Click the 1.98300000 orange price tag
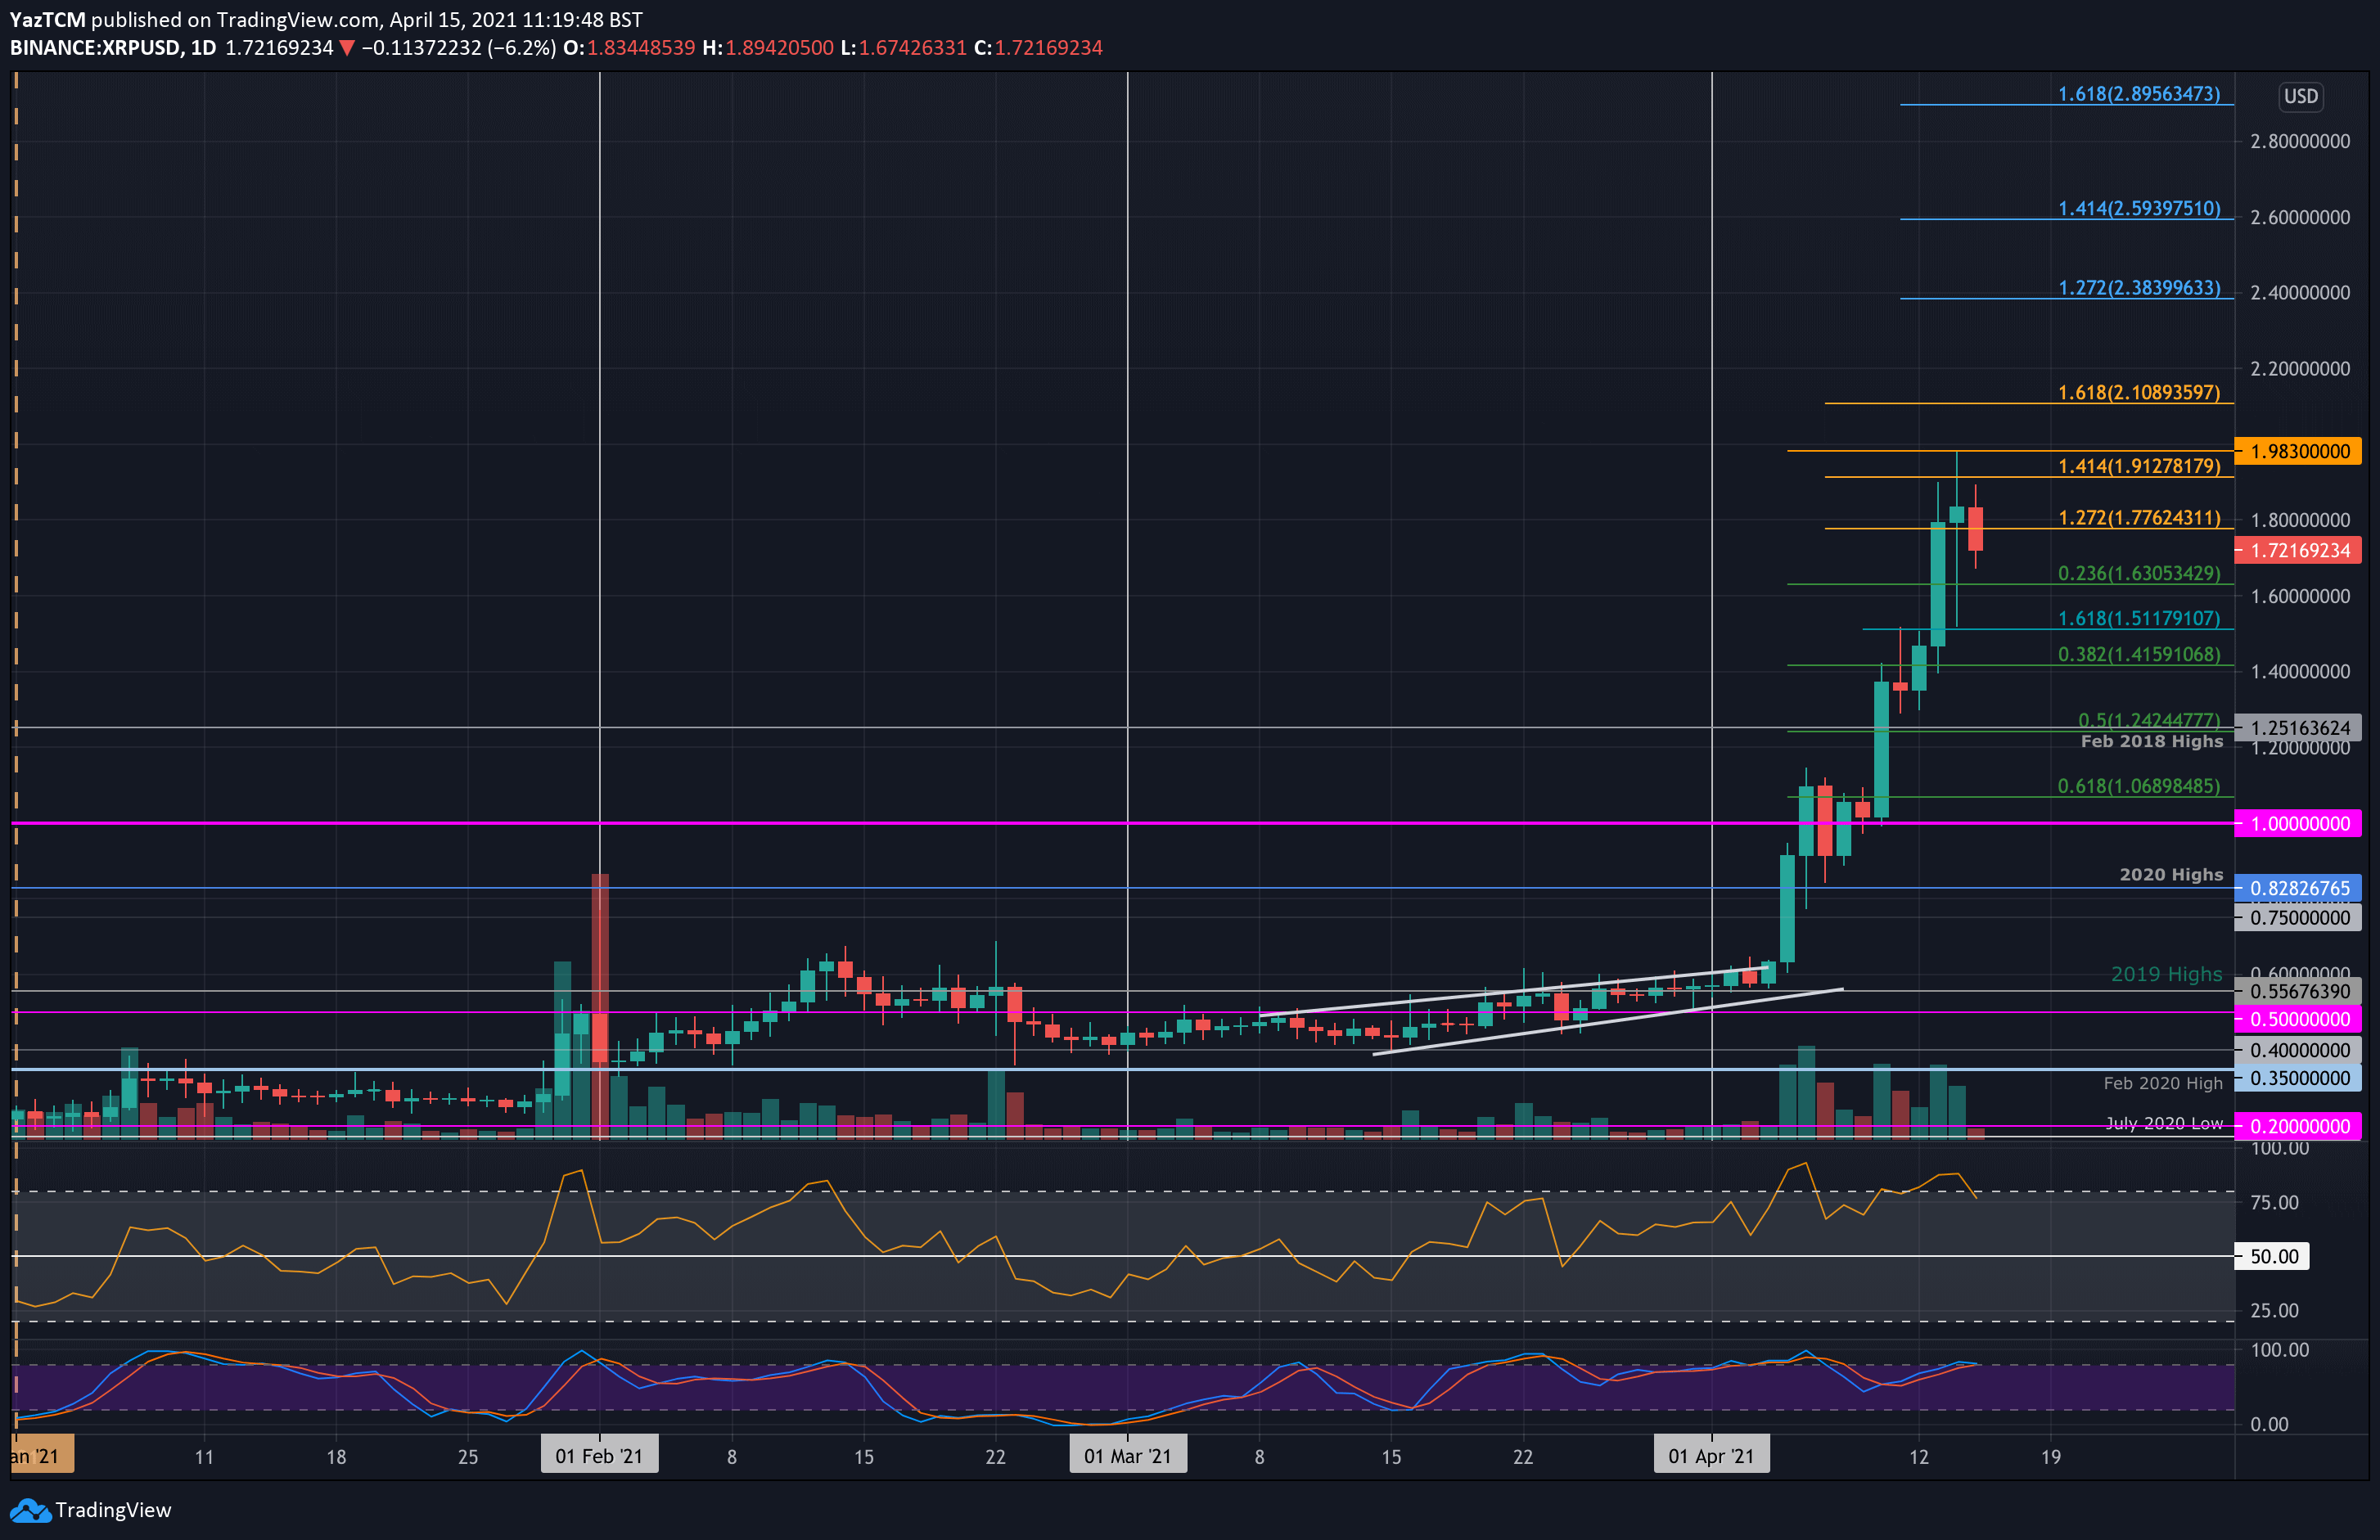This screenshot has height=1540, width=2380. click(2298, 451)
